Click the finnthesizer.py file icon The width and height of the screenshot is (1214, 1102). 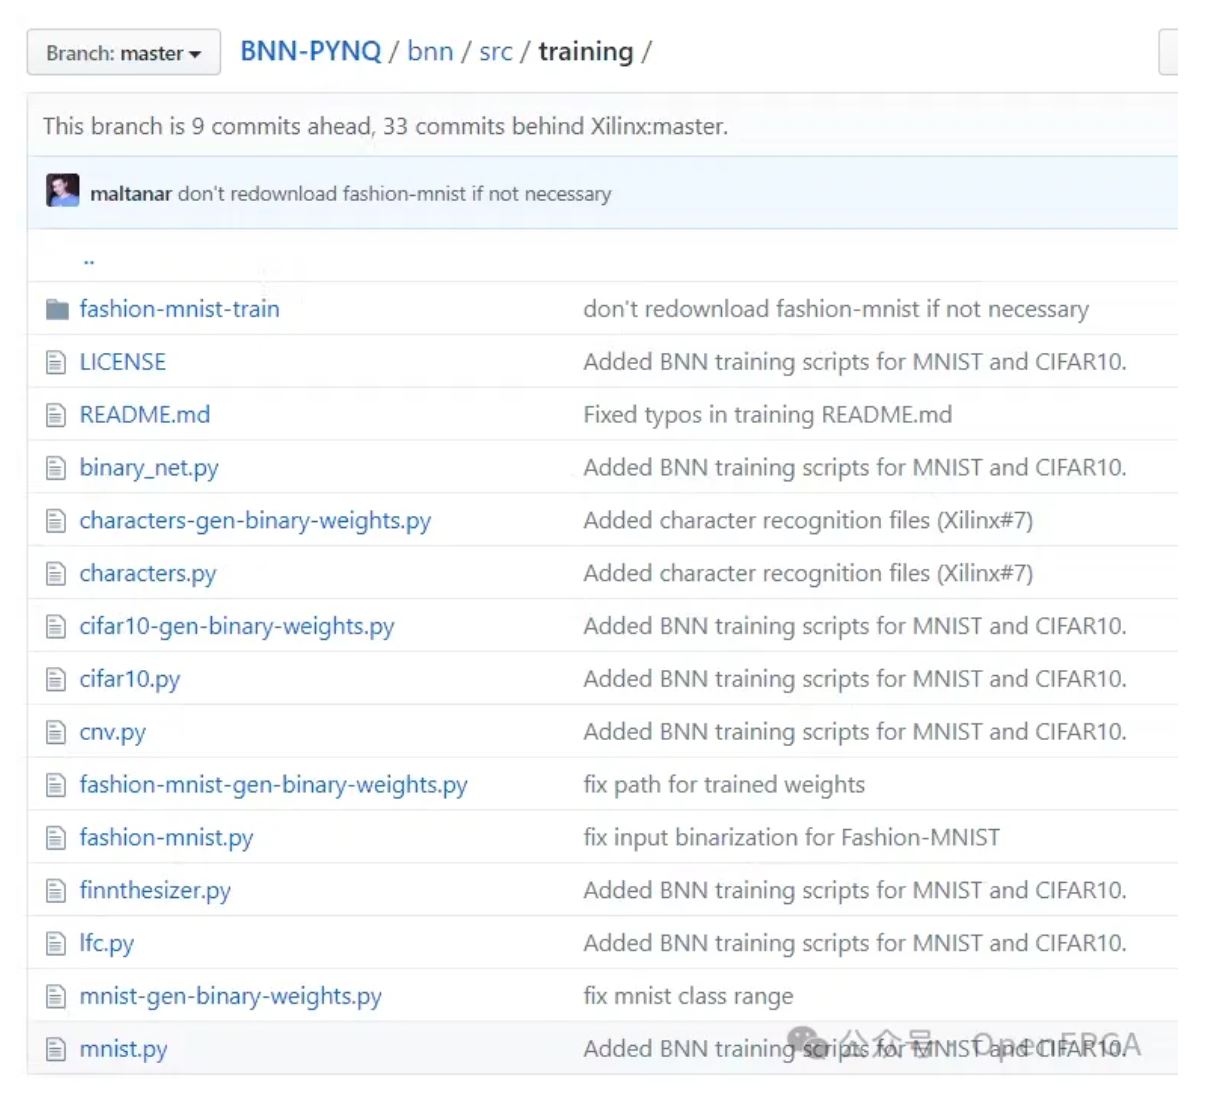click(56, 891)
